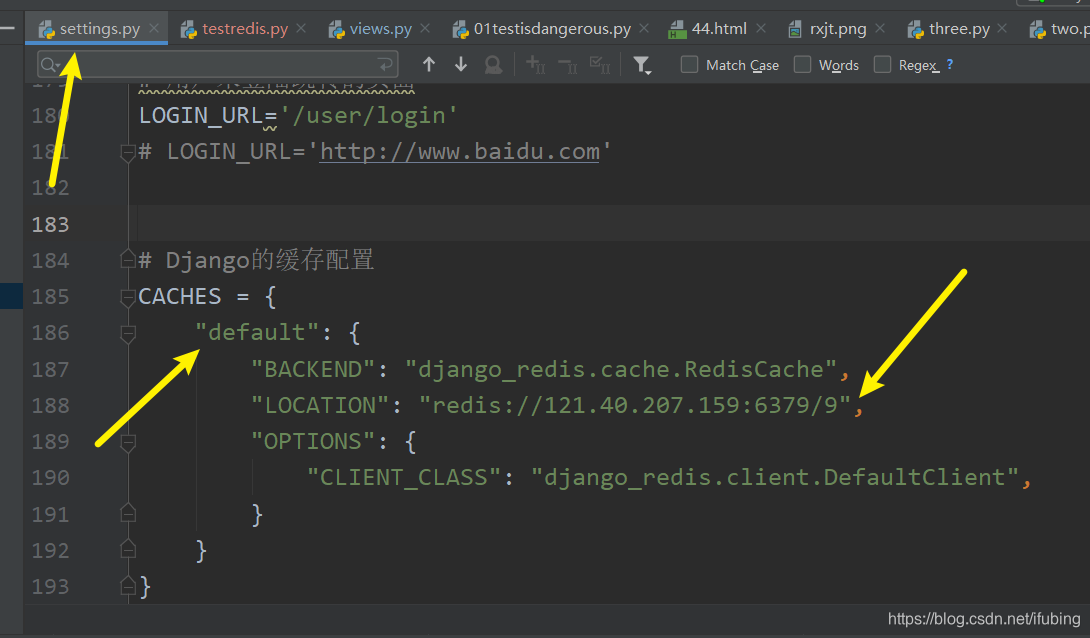Close the rxjt.png tab
The image size is (1090, 638).
[x=880, y=28]
